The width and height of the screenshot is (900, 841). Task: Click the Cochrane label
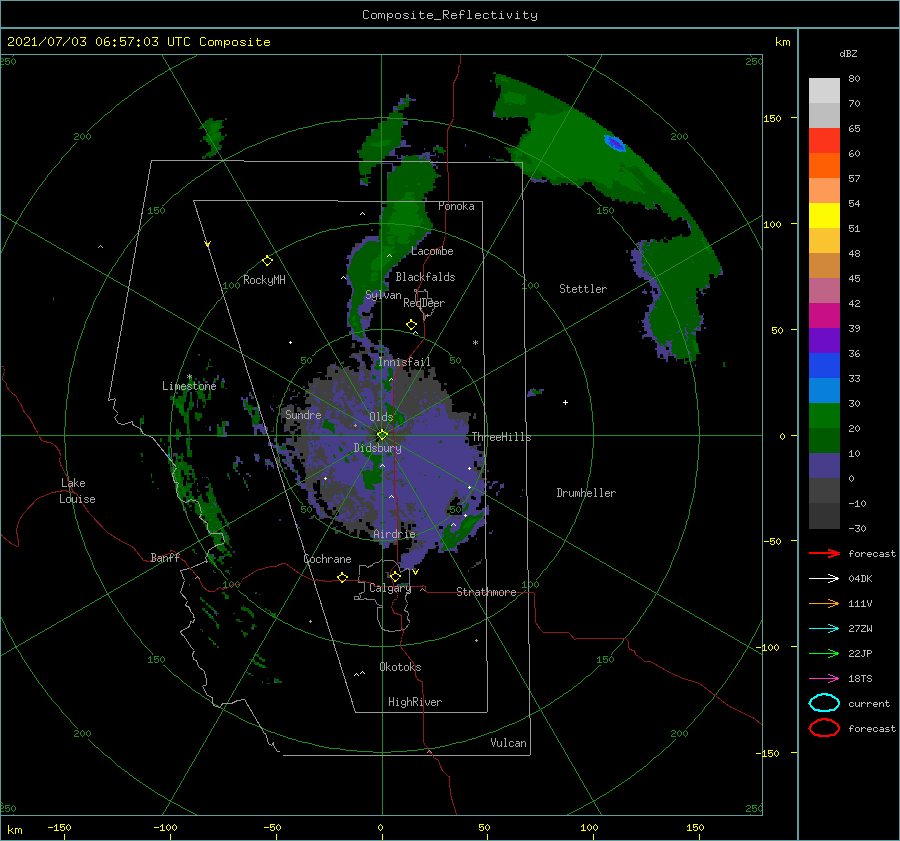coord(327,559)
